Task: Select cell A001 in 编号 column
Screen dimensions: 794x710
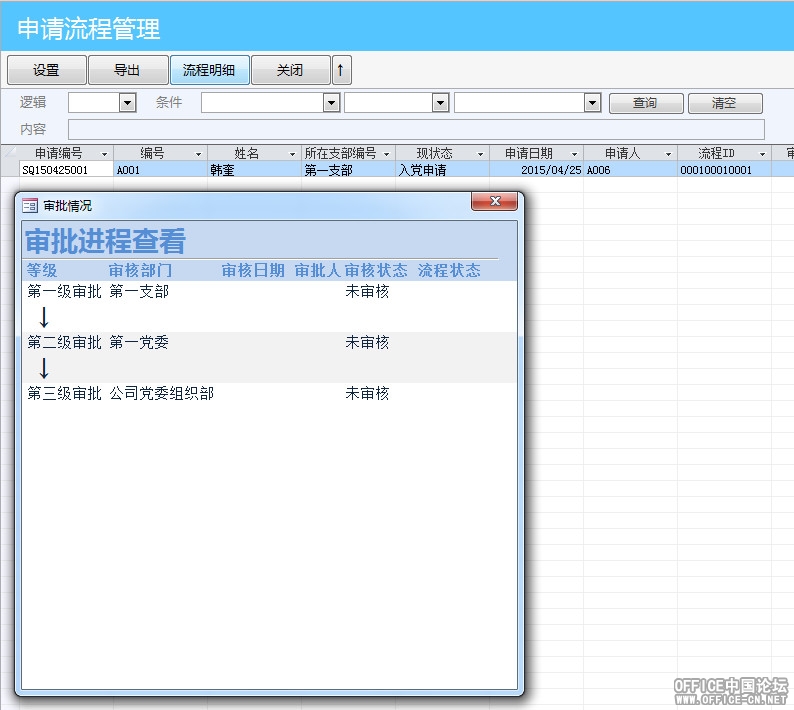Action: click(161, 170)
